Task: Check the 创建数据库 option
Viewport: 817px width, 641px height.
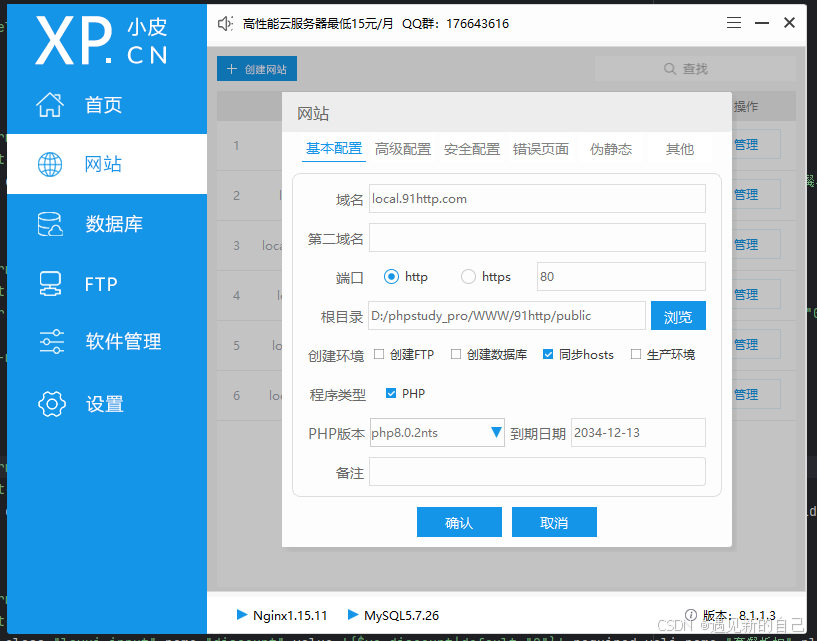Action: [457, 354]
